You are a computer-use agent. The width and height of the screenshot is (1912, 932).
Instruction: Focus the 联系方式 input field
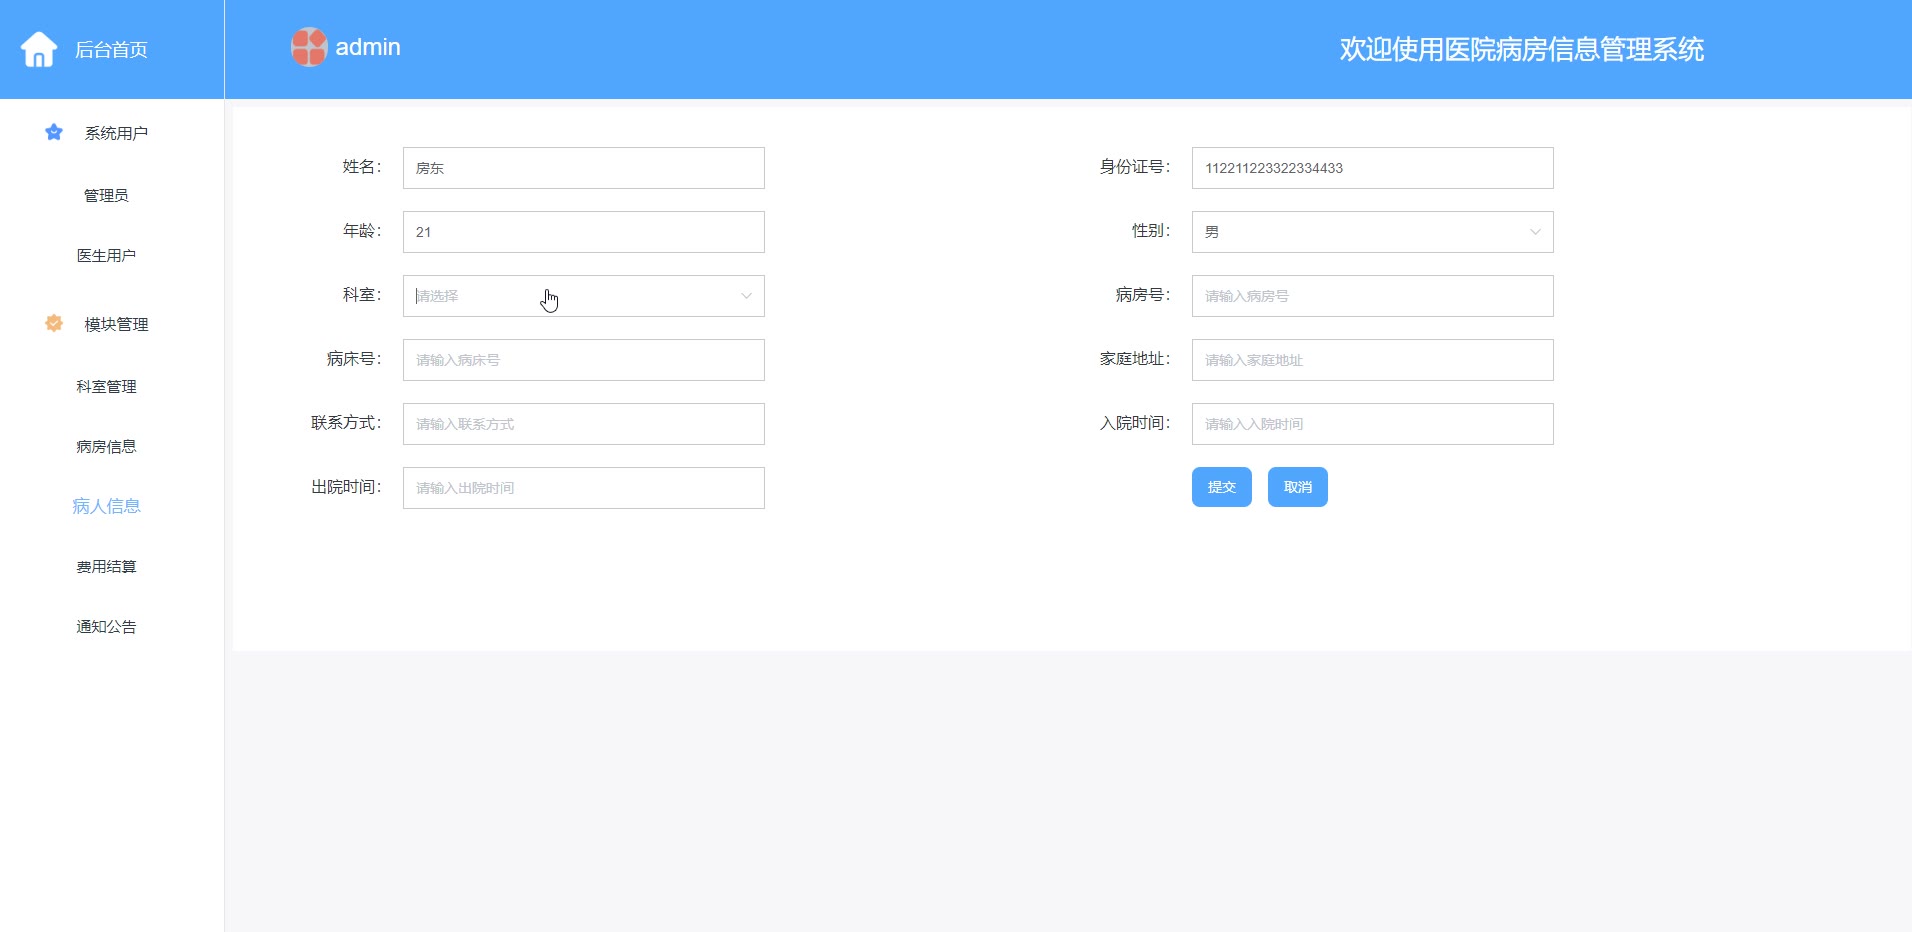(584, 424)
